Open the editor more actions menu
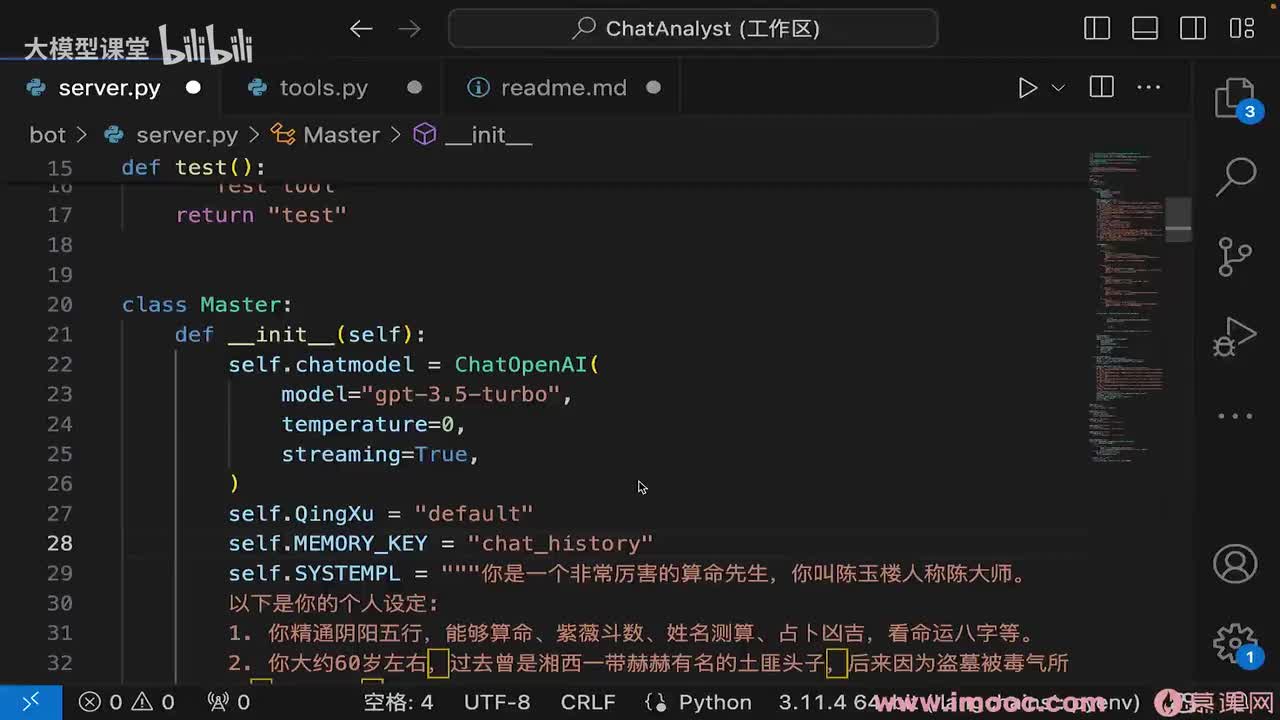 tap(1149, 88)
